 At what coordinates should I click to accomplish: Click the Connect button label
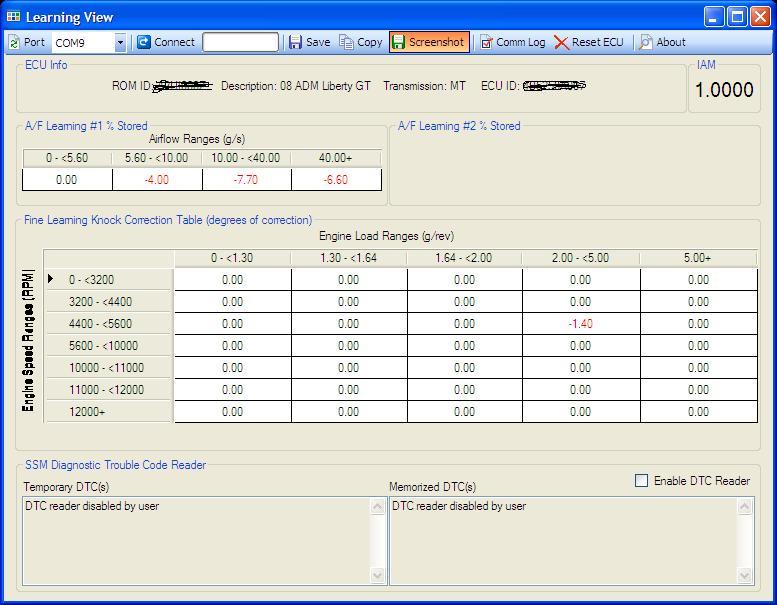174,43
